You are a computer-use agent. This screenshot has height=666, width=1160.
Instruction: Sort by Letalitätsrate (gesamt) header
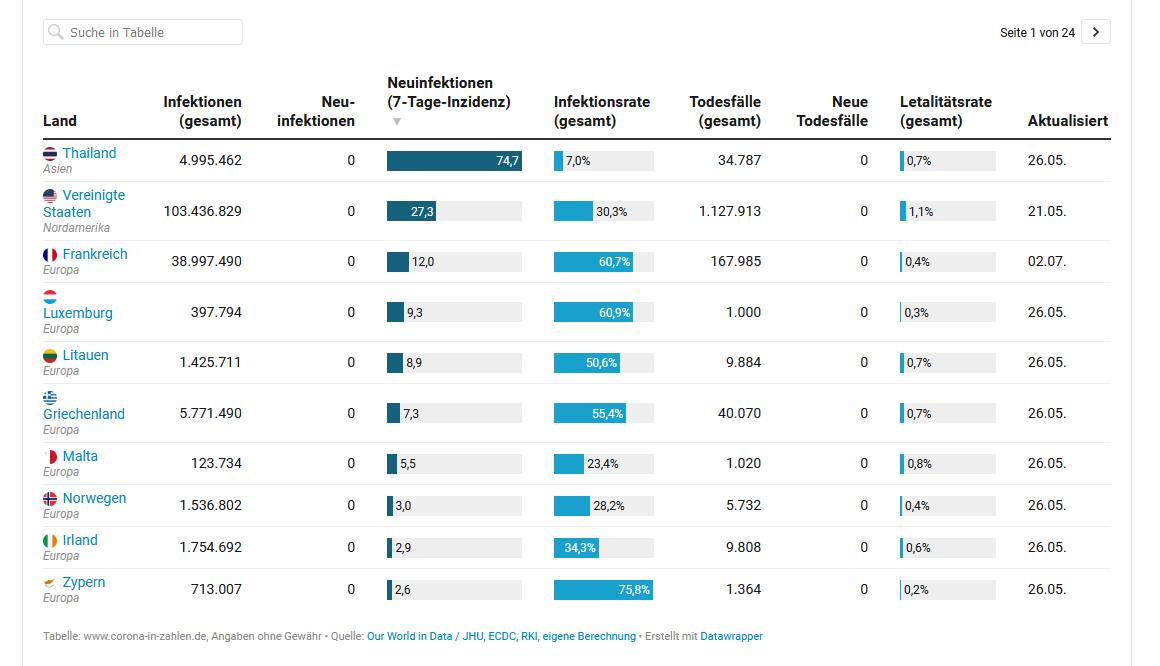coord(945,111)
